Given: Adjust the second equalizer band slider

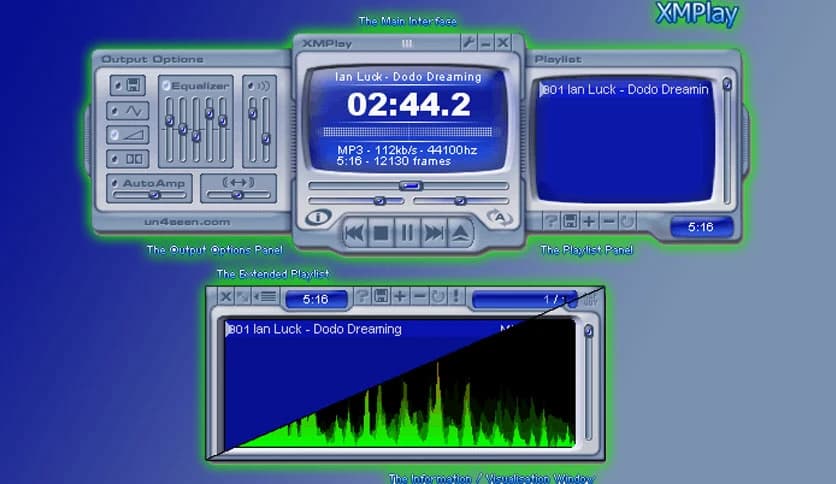Looking at the screenshot, I should [x=183, y=130].
